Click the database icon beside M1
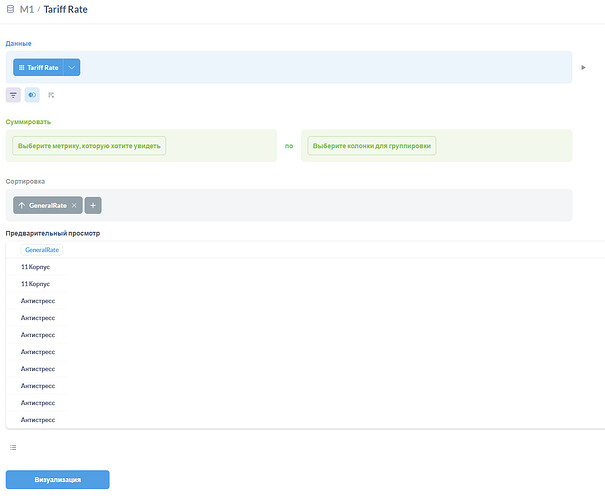This screenshot has width=605, height=500. [x=10, y=9]
